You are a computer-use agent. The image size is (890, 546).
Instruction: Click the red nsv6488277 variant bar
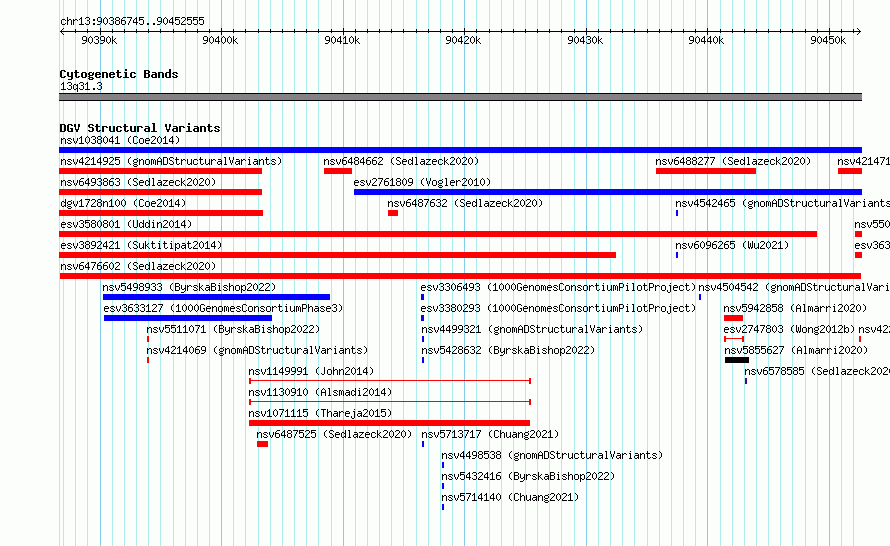[706, 171]
